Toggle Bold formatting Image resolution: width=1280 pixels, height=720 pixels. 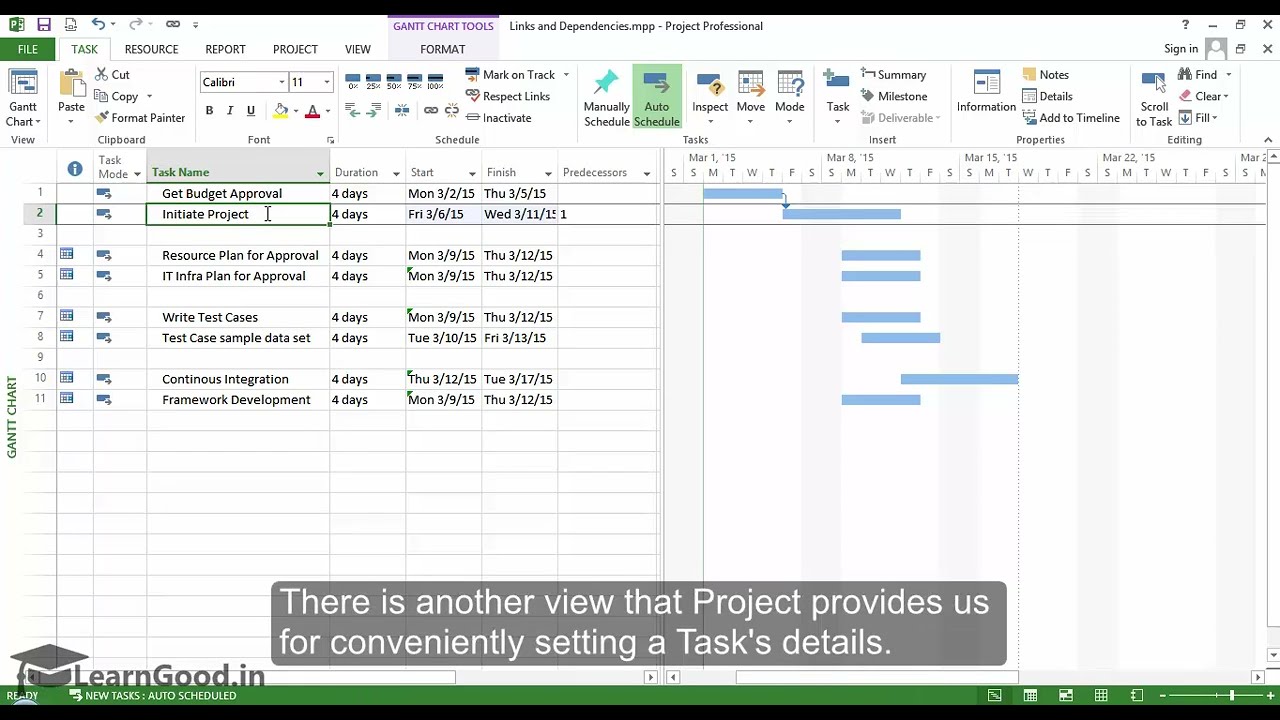click(209, 110)
